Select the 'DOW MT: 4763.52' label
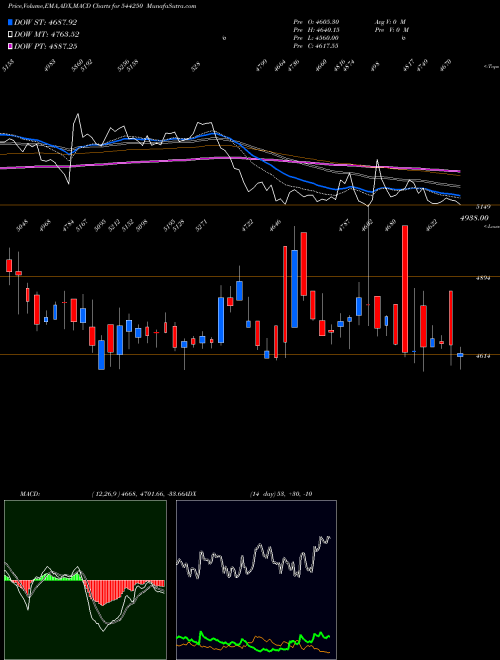Viewport: 500px width, 660px height. (x=47, y=35)
